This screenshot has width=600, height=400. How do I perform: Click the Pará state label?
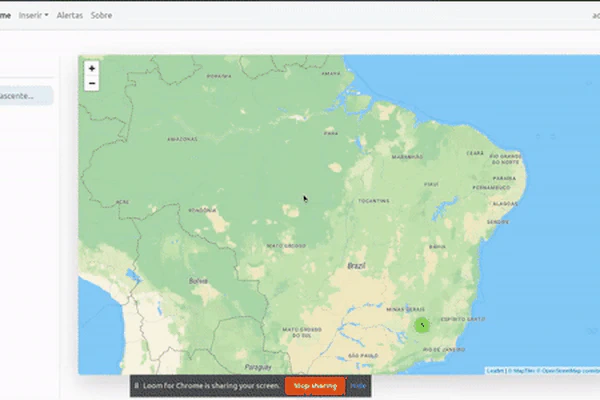point(331,133)
